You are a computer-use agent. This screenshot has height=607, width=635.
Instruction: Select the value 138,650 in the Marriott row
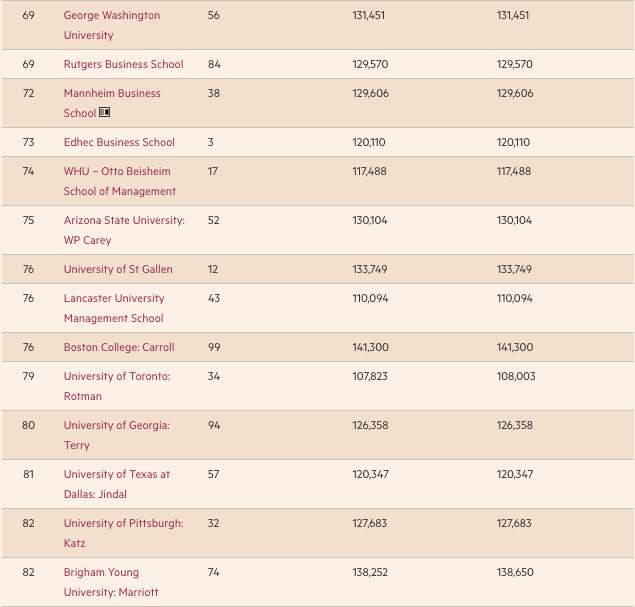[x=515, y=572]
